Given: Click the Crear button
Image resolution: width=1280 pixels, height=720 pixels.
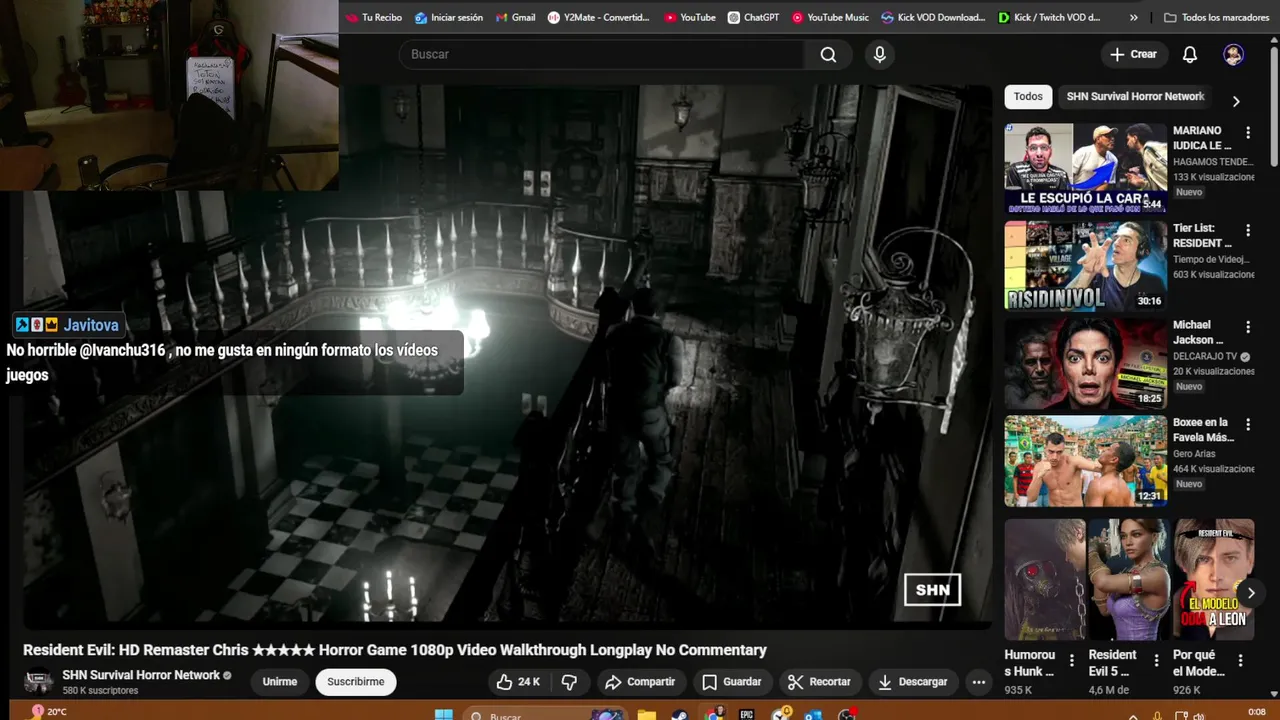Looking at the screenshot, I should coord(1133,55).
